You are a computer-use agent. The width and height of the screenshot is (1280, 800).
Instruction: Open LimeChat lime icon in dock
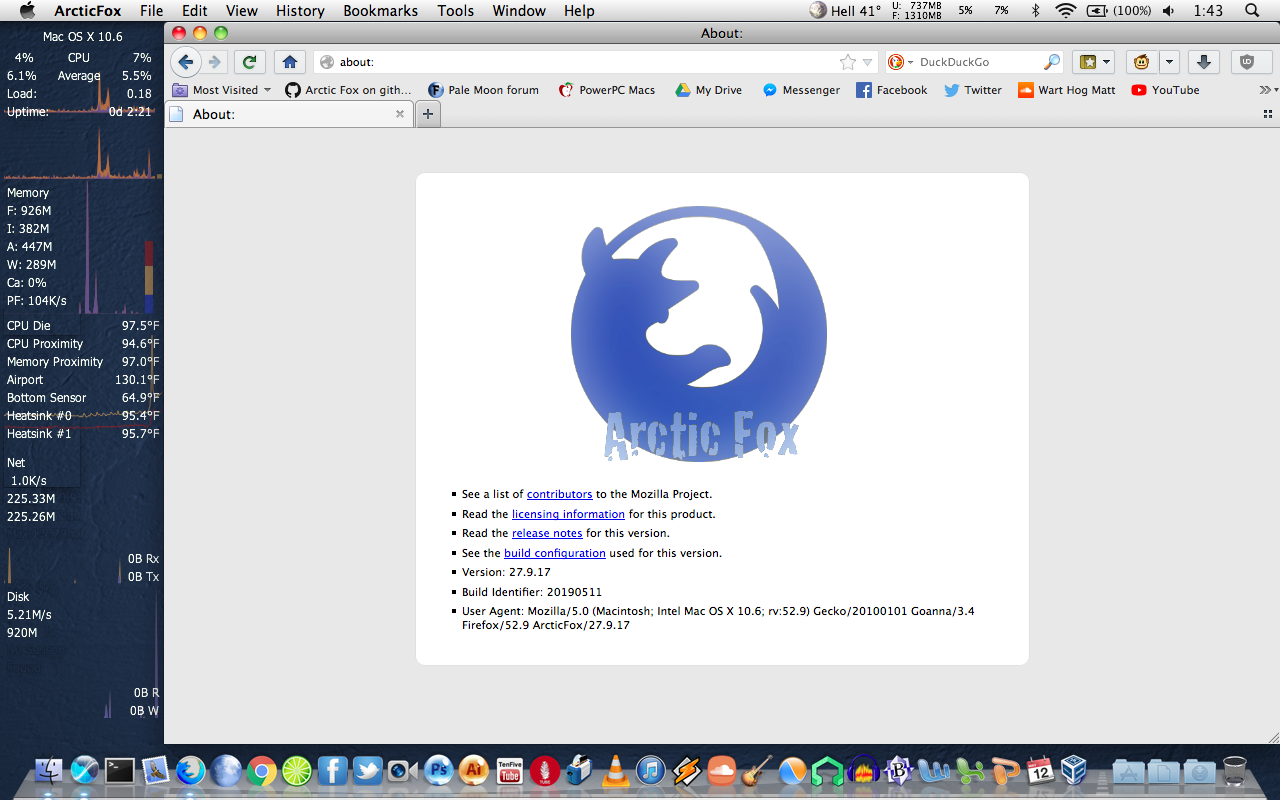[297, 771]
